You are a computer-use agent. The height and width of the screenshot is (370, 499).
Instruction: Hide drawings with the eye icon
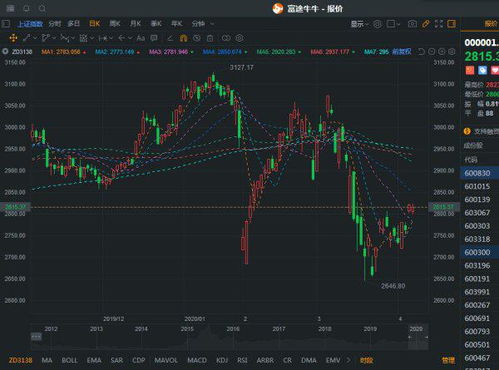pyautogui.click(x=197, y=38)
